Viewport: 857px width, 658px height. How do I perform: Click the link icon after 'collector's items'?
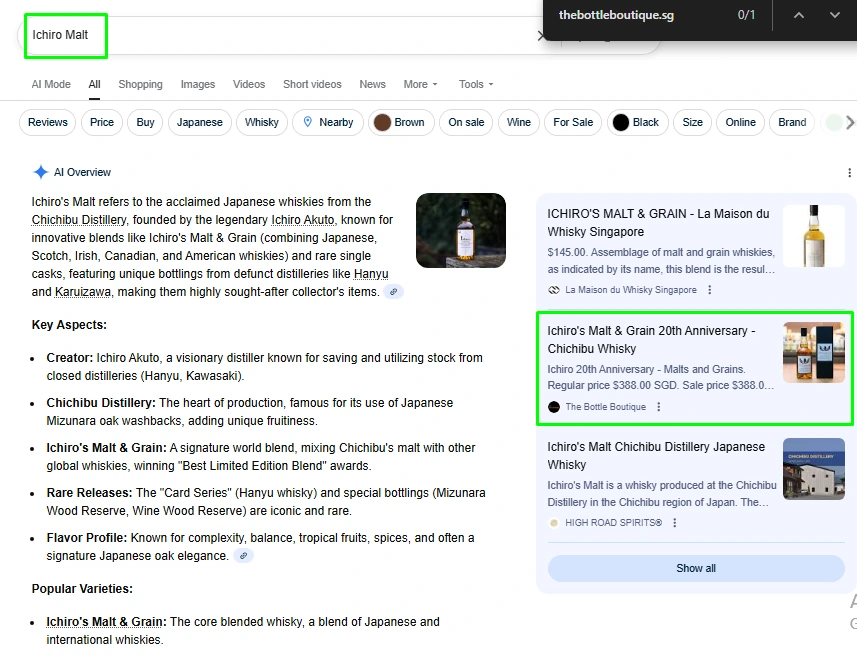[394, 292]
